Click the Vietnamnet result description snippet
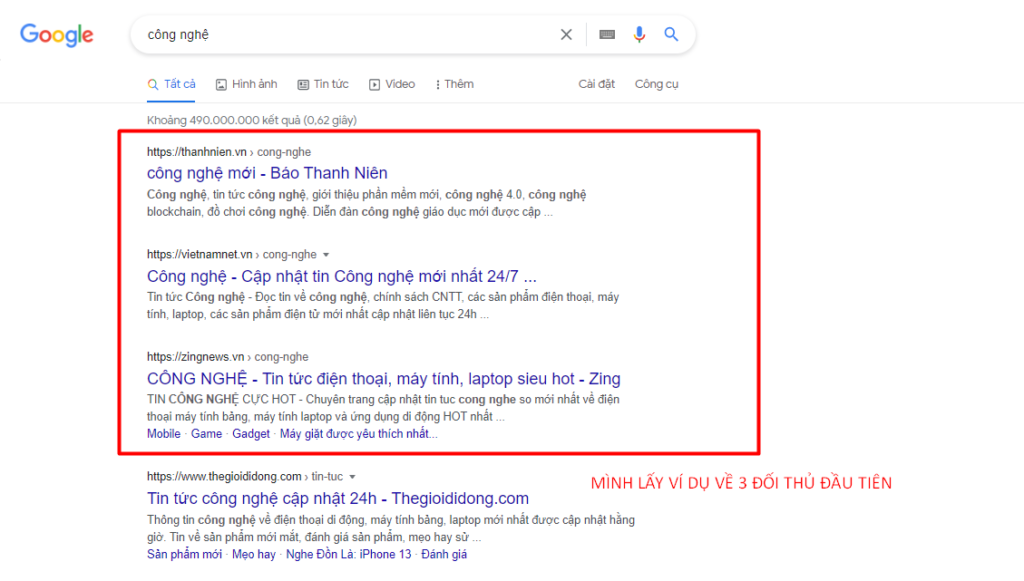1024x581 pixels. tap(383, 306)
